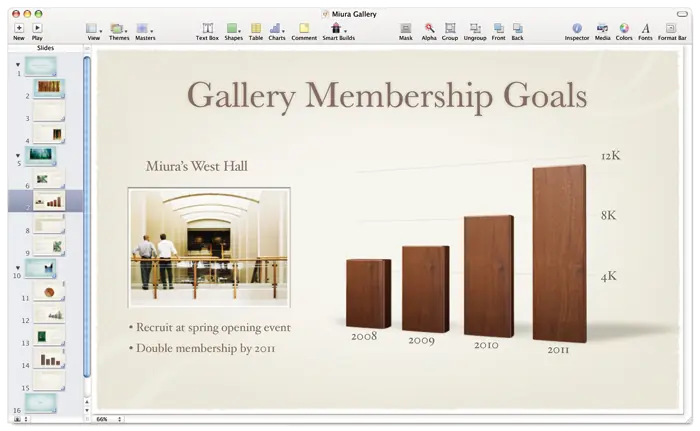Open the Themes chooser
The width and height of the screenshot is (700, 431).
(x=119, y=31)
